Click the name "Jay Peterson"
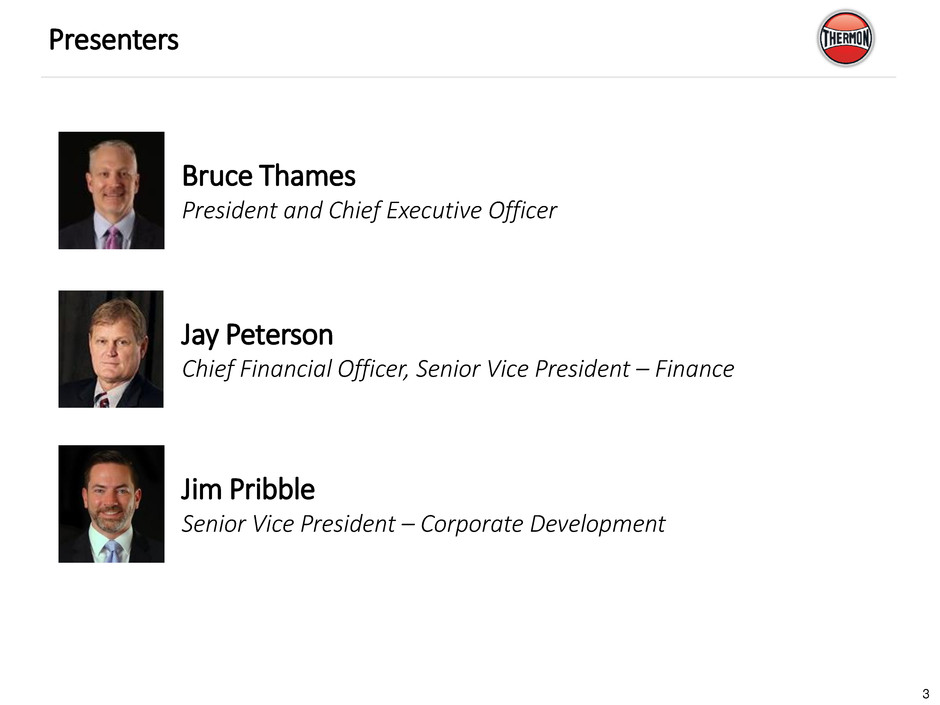Viewport: 940px width, 705px height. [257, 333]
